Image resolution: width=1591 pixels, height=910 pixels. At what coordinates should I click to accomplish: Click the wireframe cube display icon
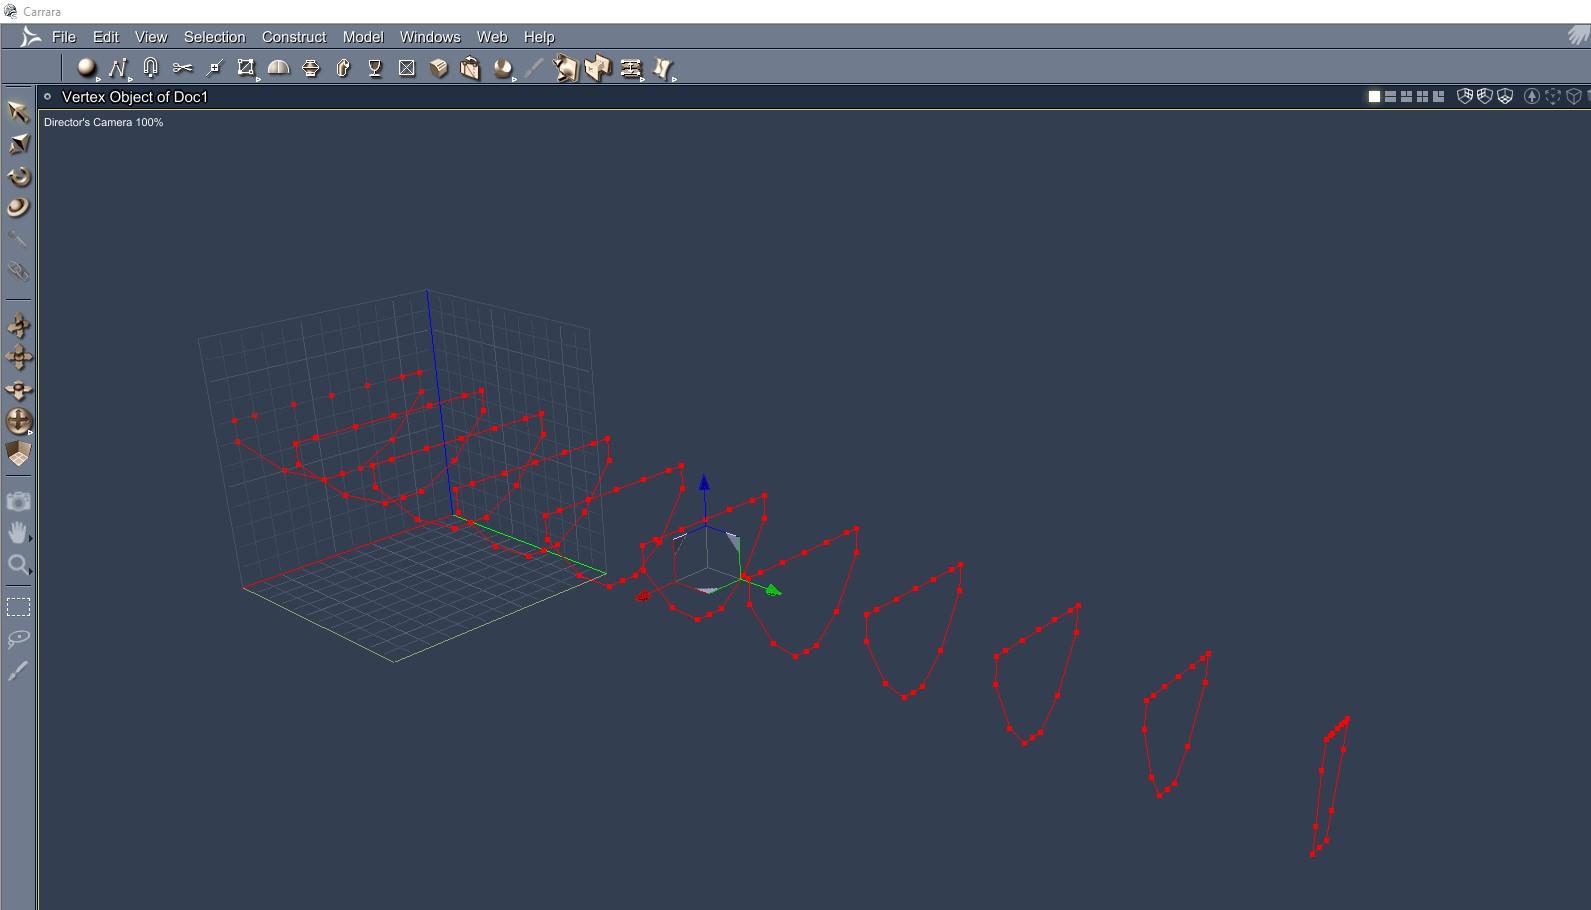[x=1574, y=97]
